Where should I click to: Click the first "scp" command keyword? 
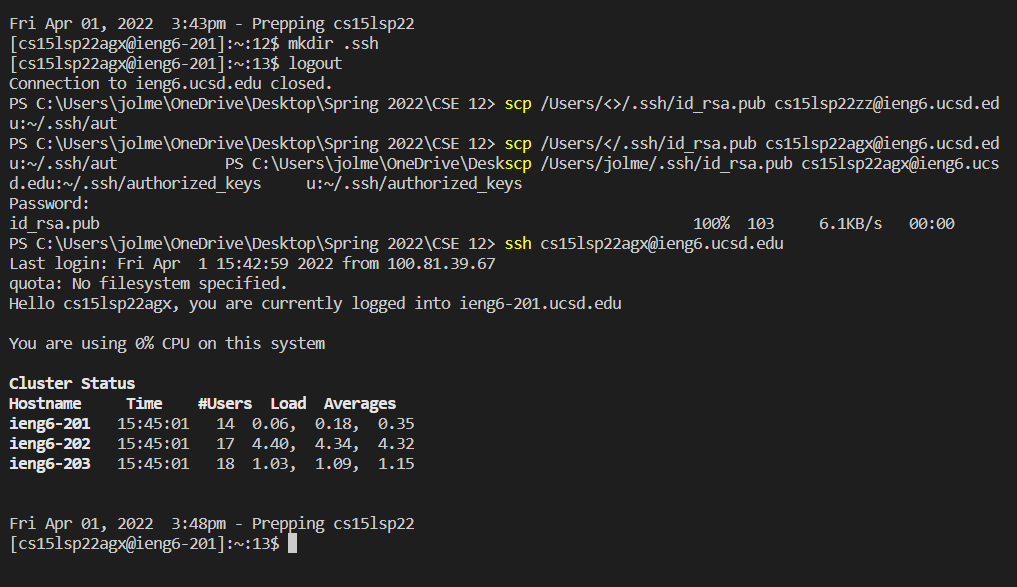pyautogui.click(x=519, y=103)
